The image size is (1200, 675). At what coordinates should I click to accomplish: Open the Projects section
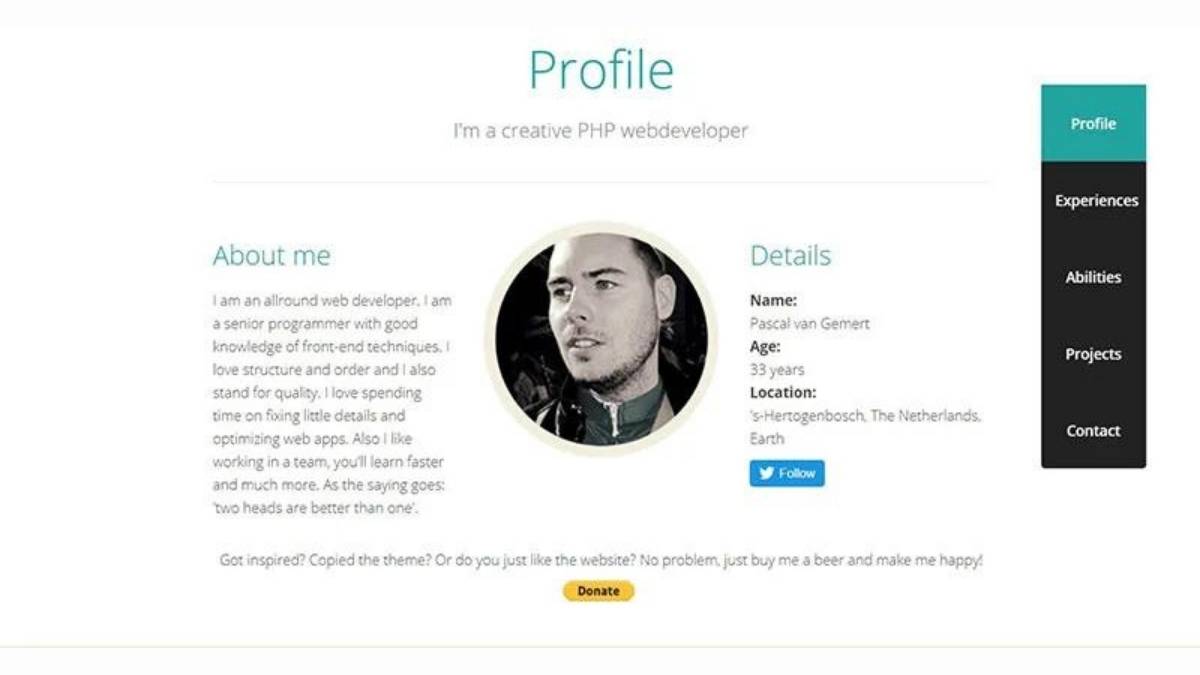click(x=1093, y=354)
